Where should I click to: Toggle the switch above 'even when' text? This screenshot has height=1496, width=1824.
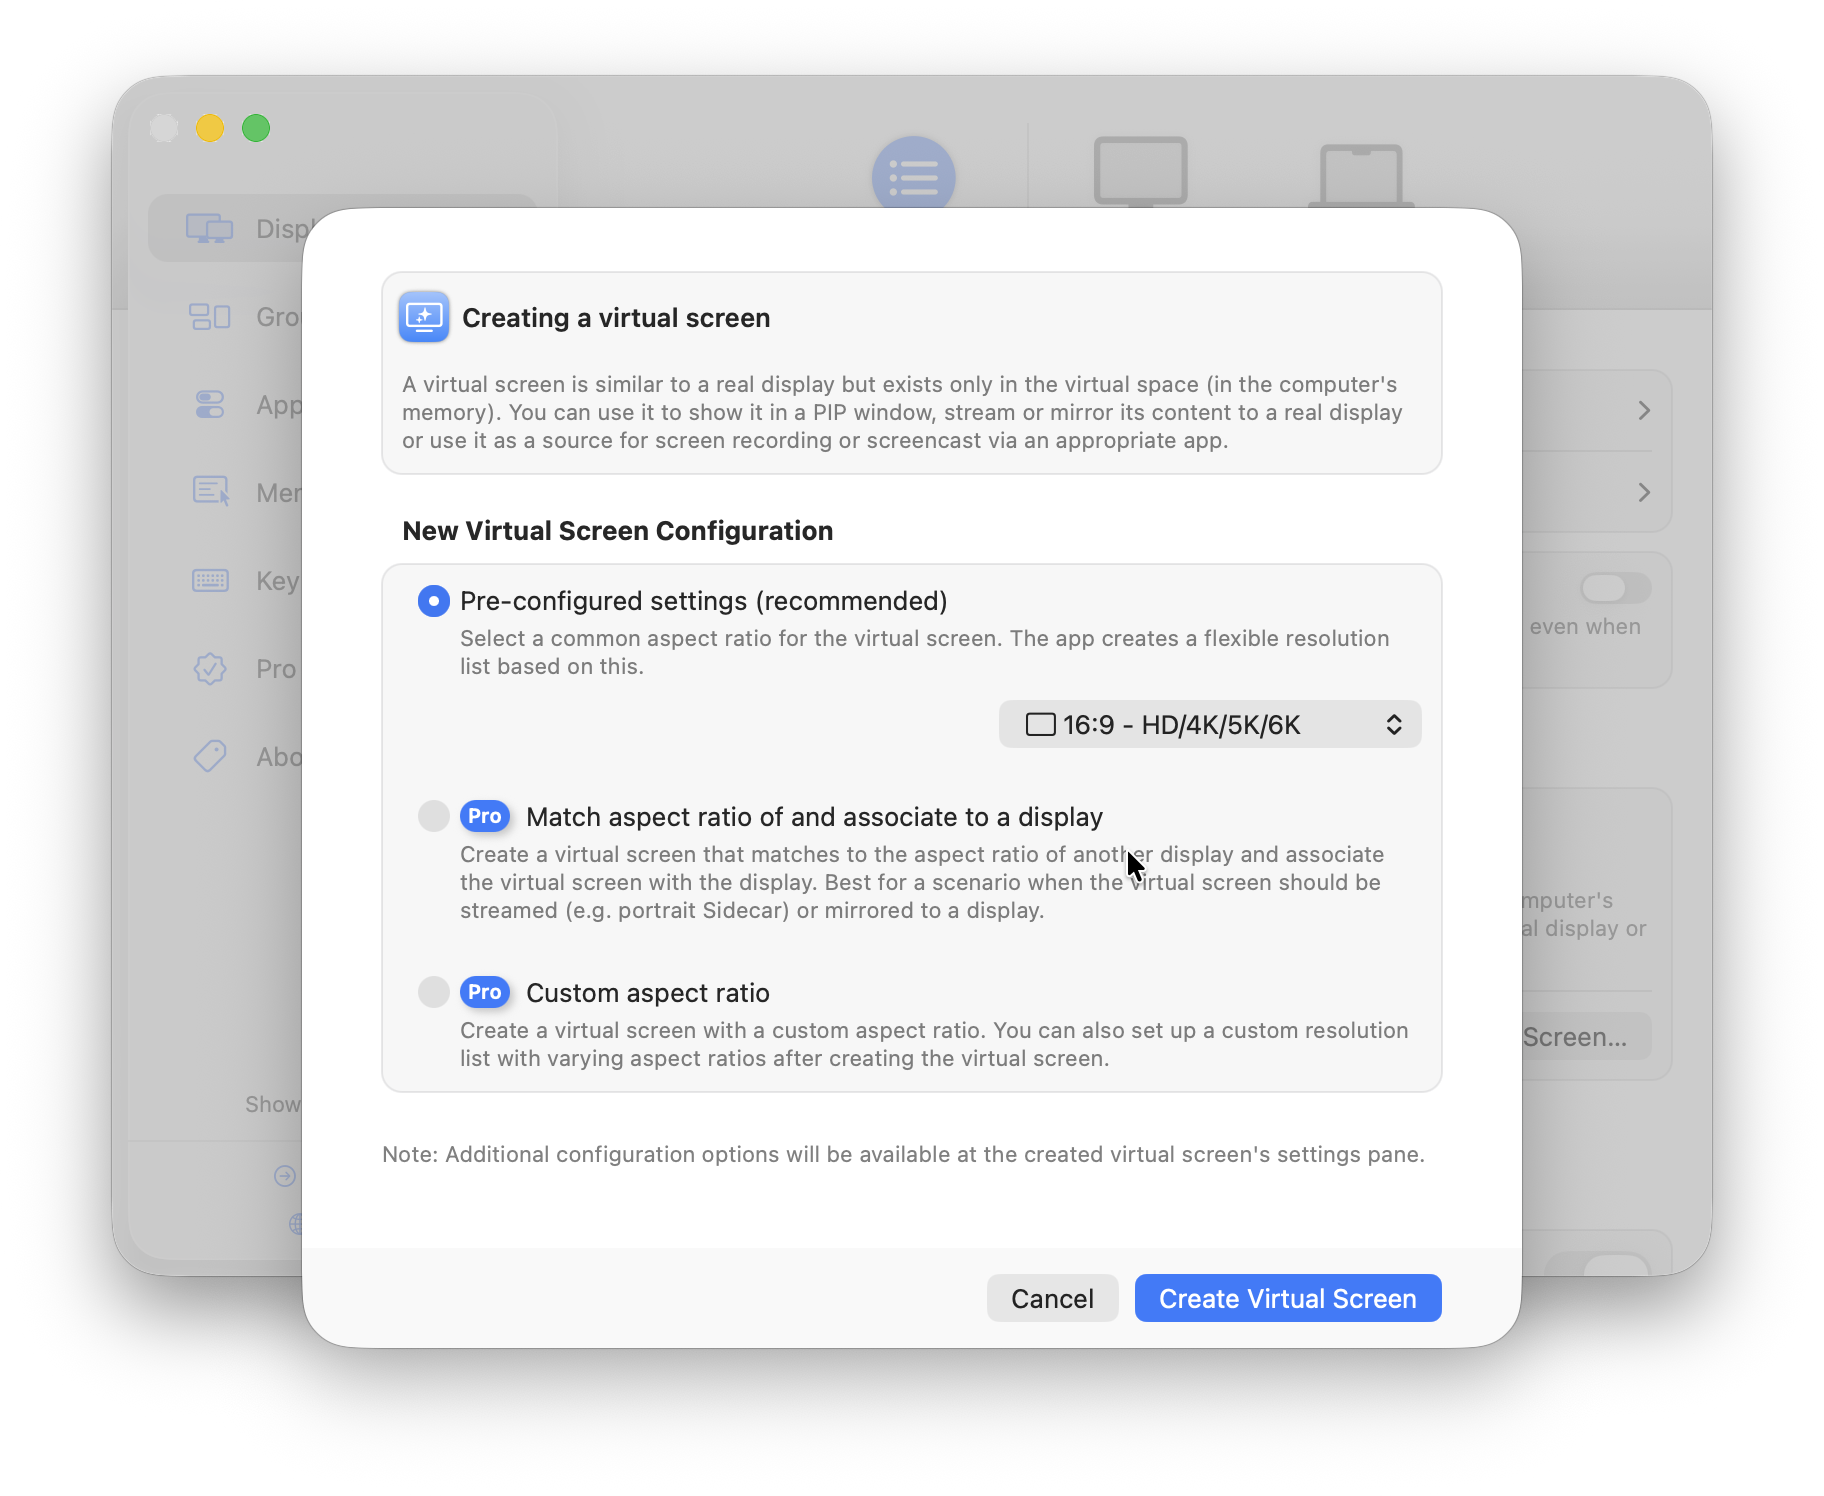tap(1615, 588)
